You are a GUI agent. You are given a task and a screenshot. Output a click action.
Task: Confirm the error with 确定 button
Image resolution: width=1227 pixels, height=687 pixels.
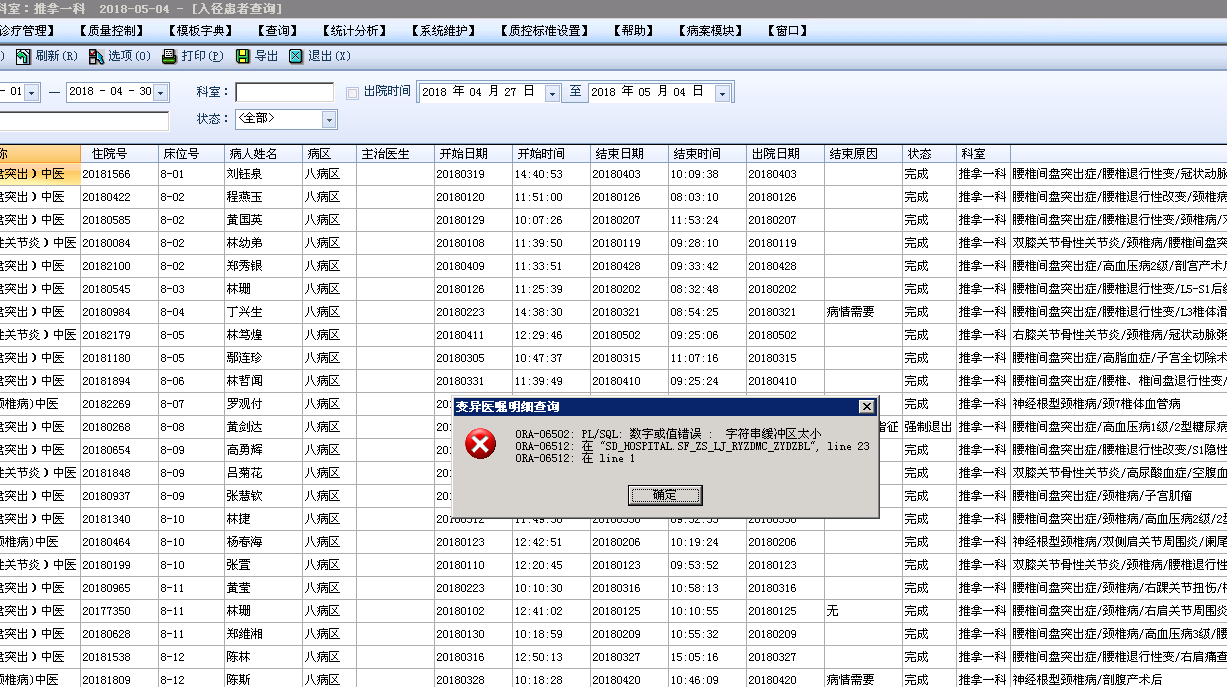point(665,495)
